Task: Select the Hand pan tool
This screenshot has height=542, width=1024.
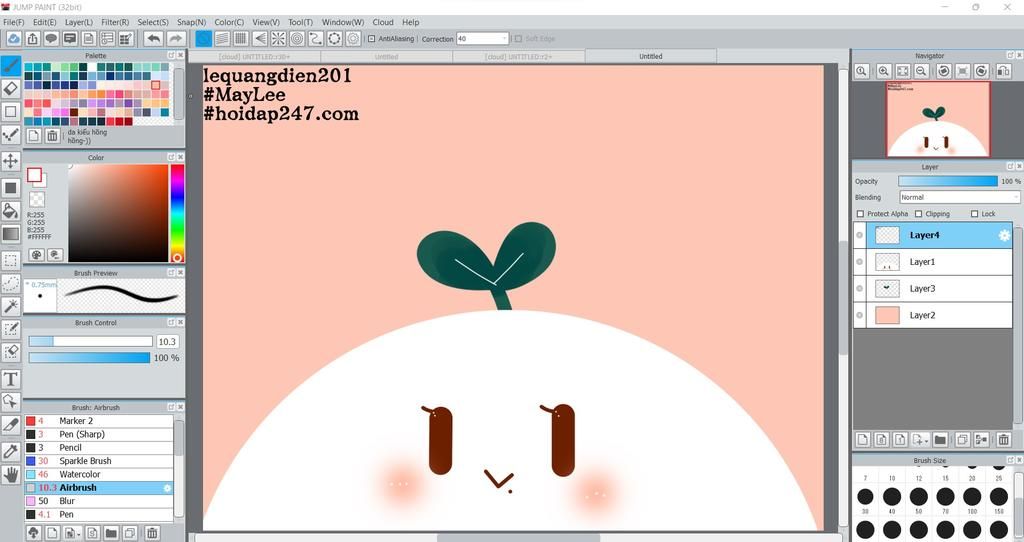Action: 10,474
